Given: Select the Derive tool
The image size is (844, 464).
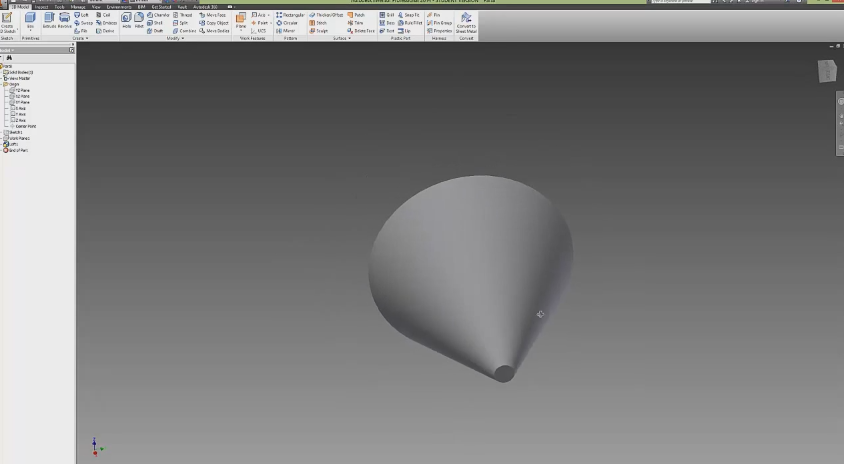Looking at the screenshot, I should [x=105, y=31].
